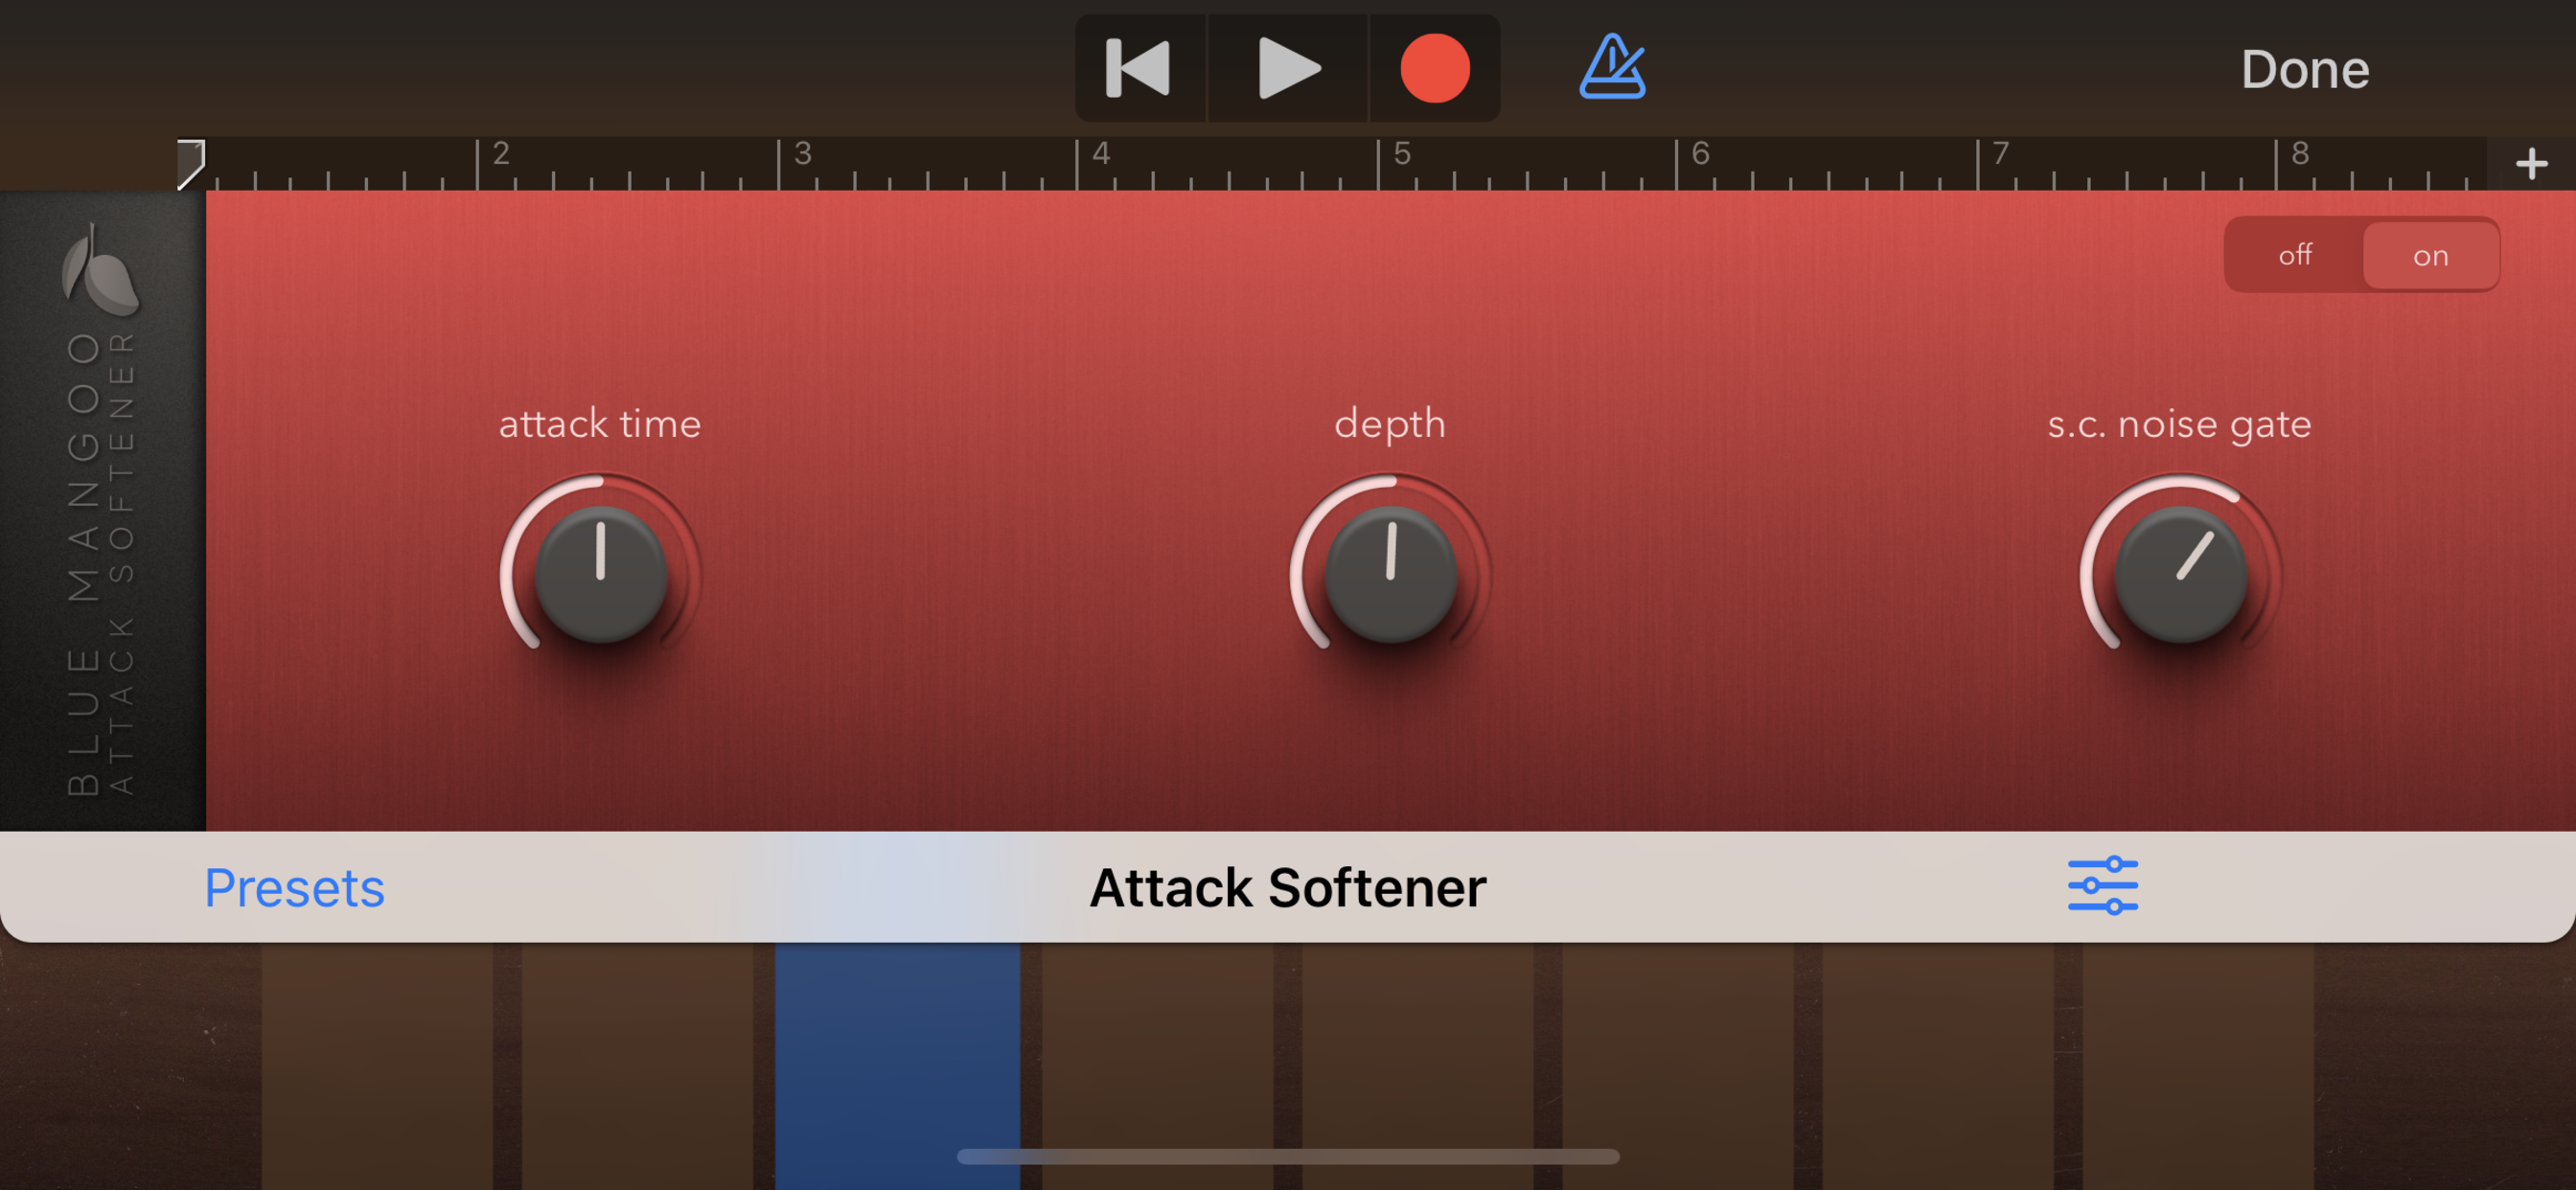The width and height of the screenshot is (2576, 1190).
Task: Jump to bar 4 on the ruler
Action: tap(1101, 154)
